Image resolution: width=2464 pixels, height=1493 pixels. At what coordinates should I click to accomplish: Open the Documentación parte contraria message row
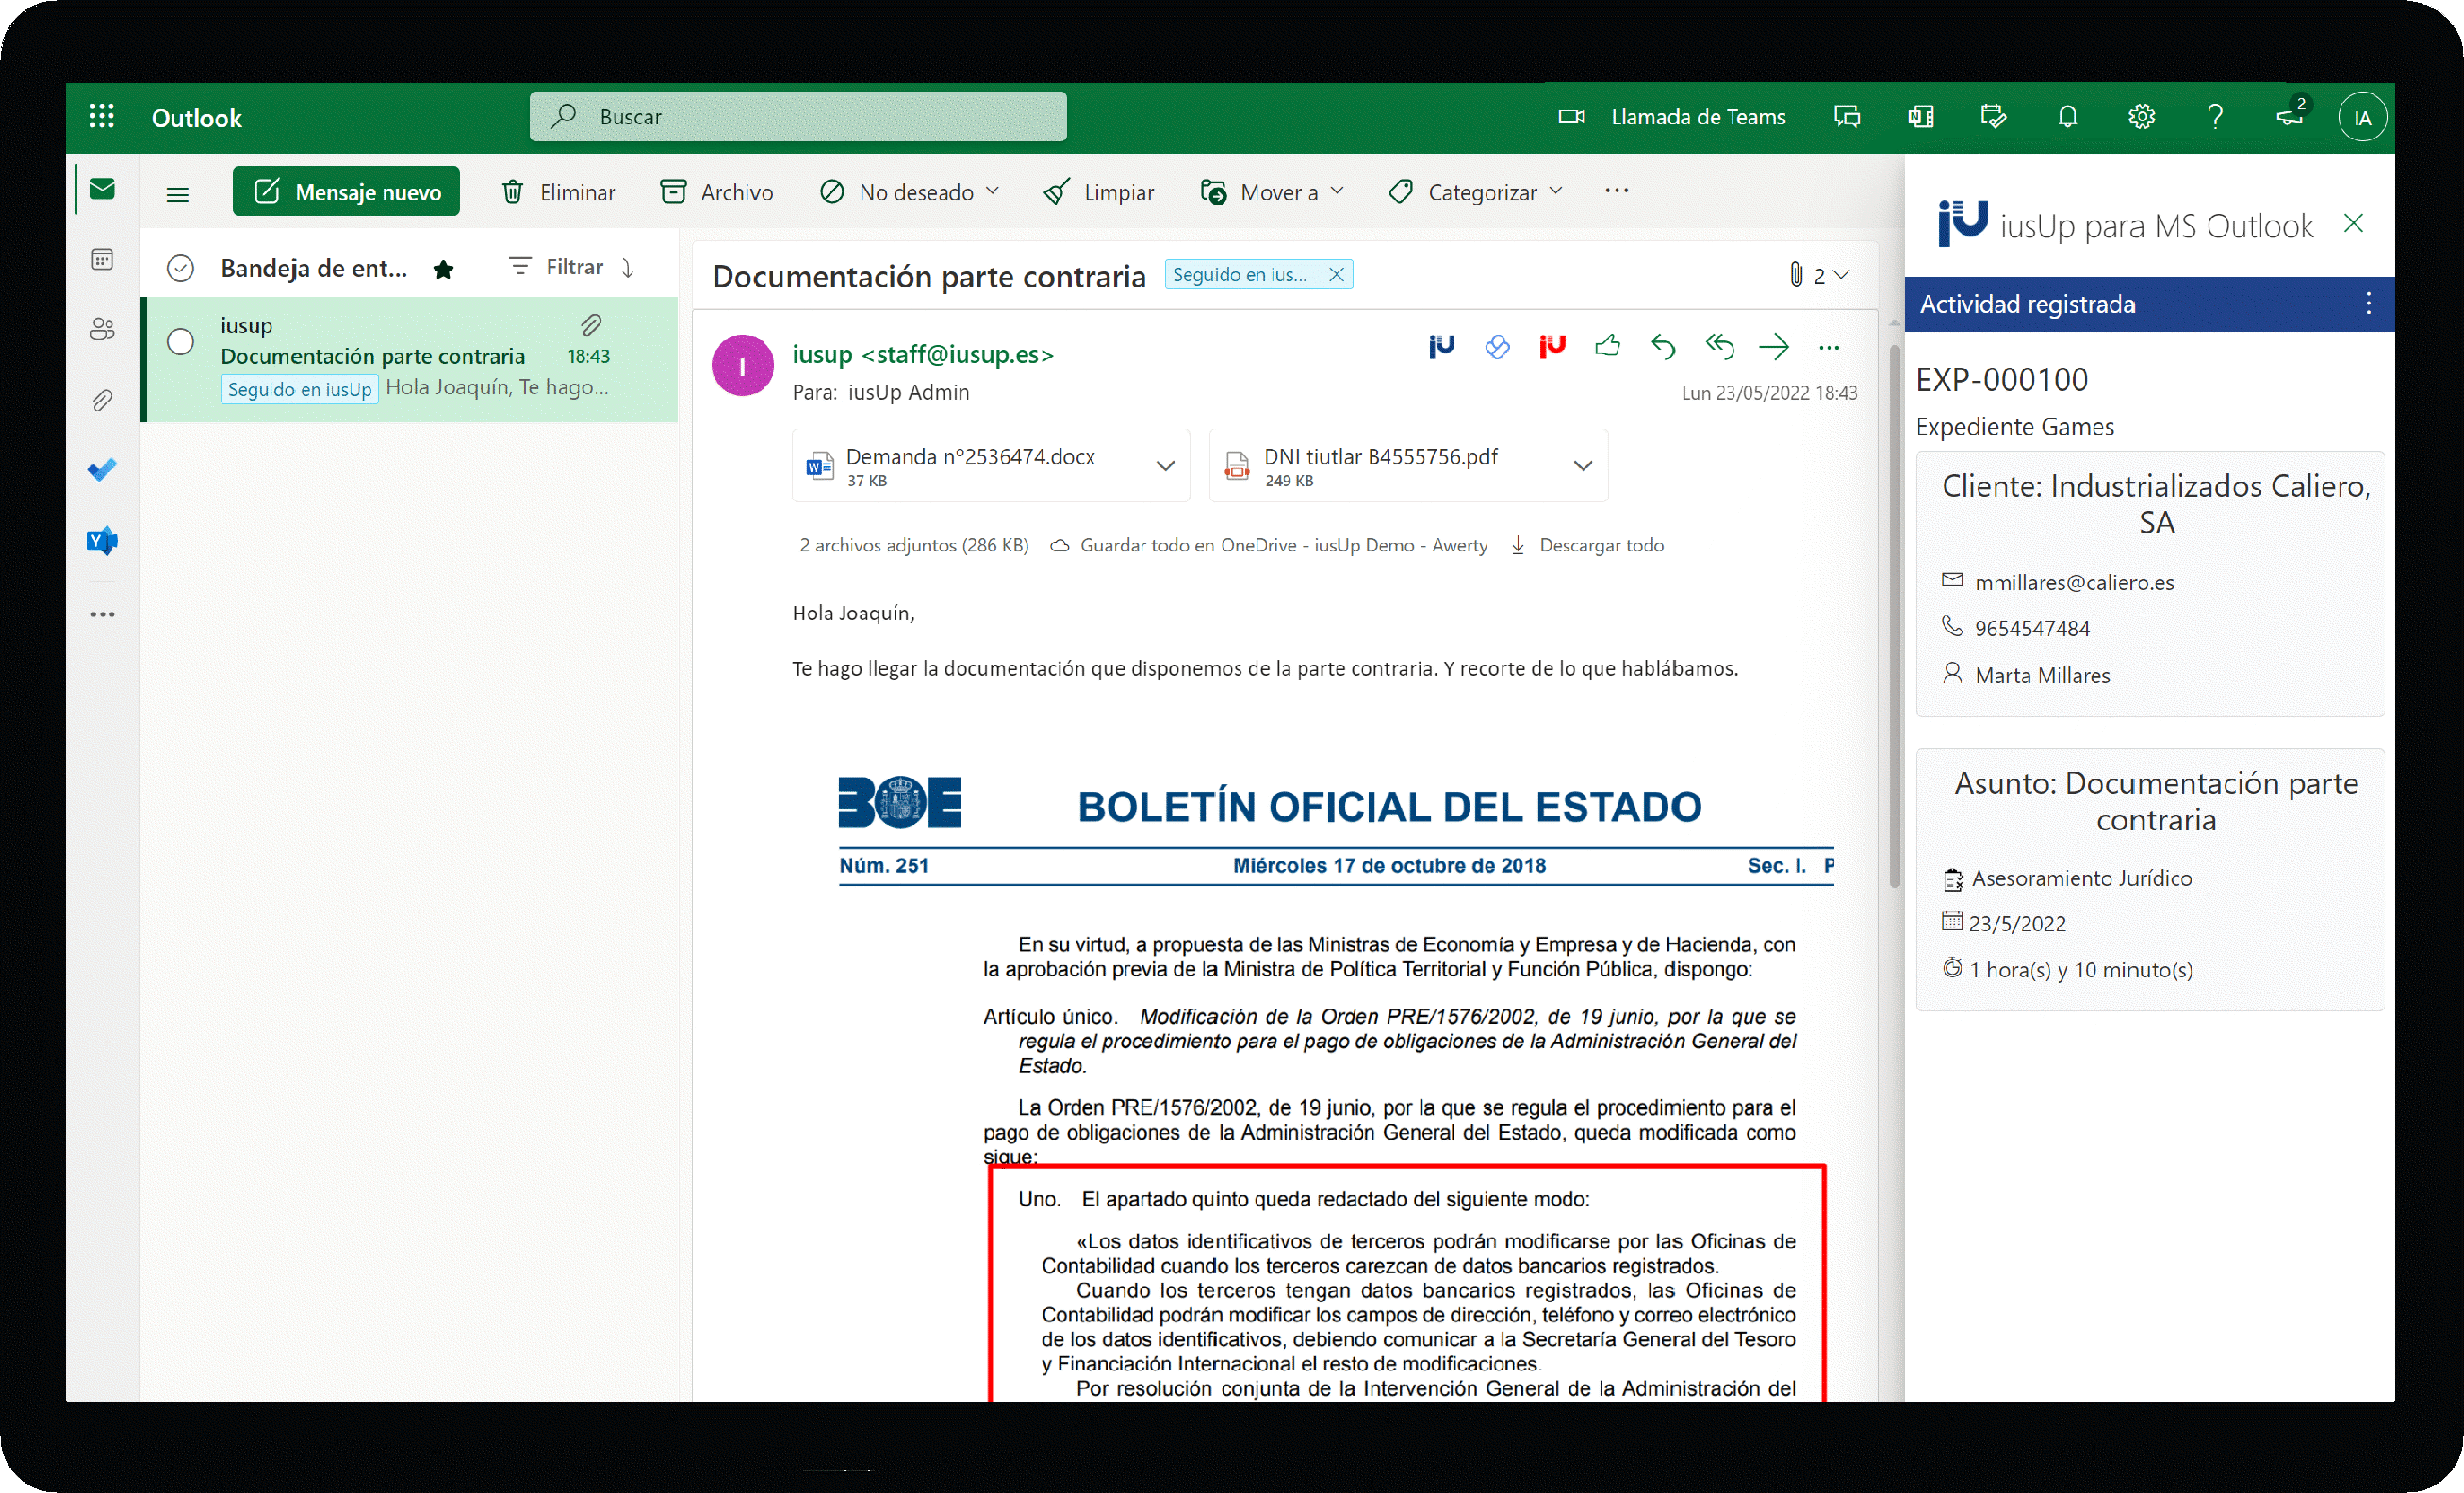[410, 359]
